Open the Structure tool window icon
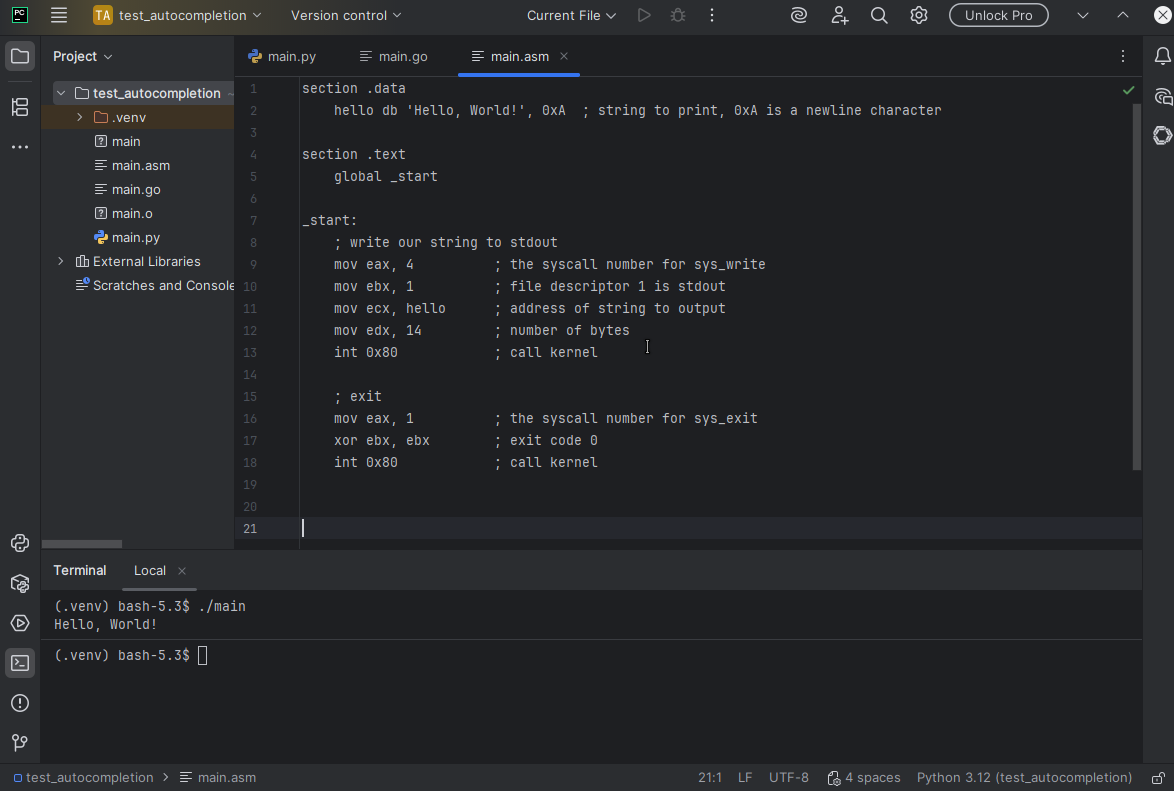Screen dimensions: 1174x791 tap(20, 107)
